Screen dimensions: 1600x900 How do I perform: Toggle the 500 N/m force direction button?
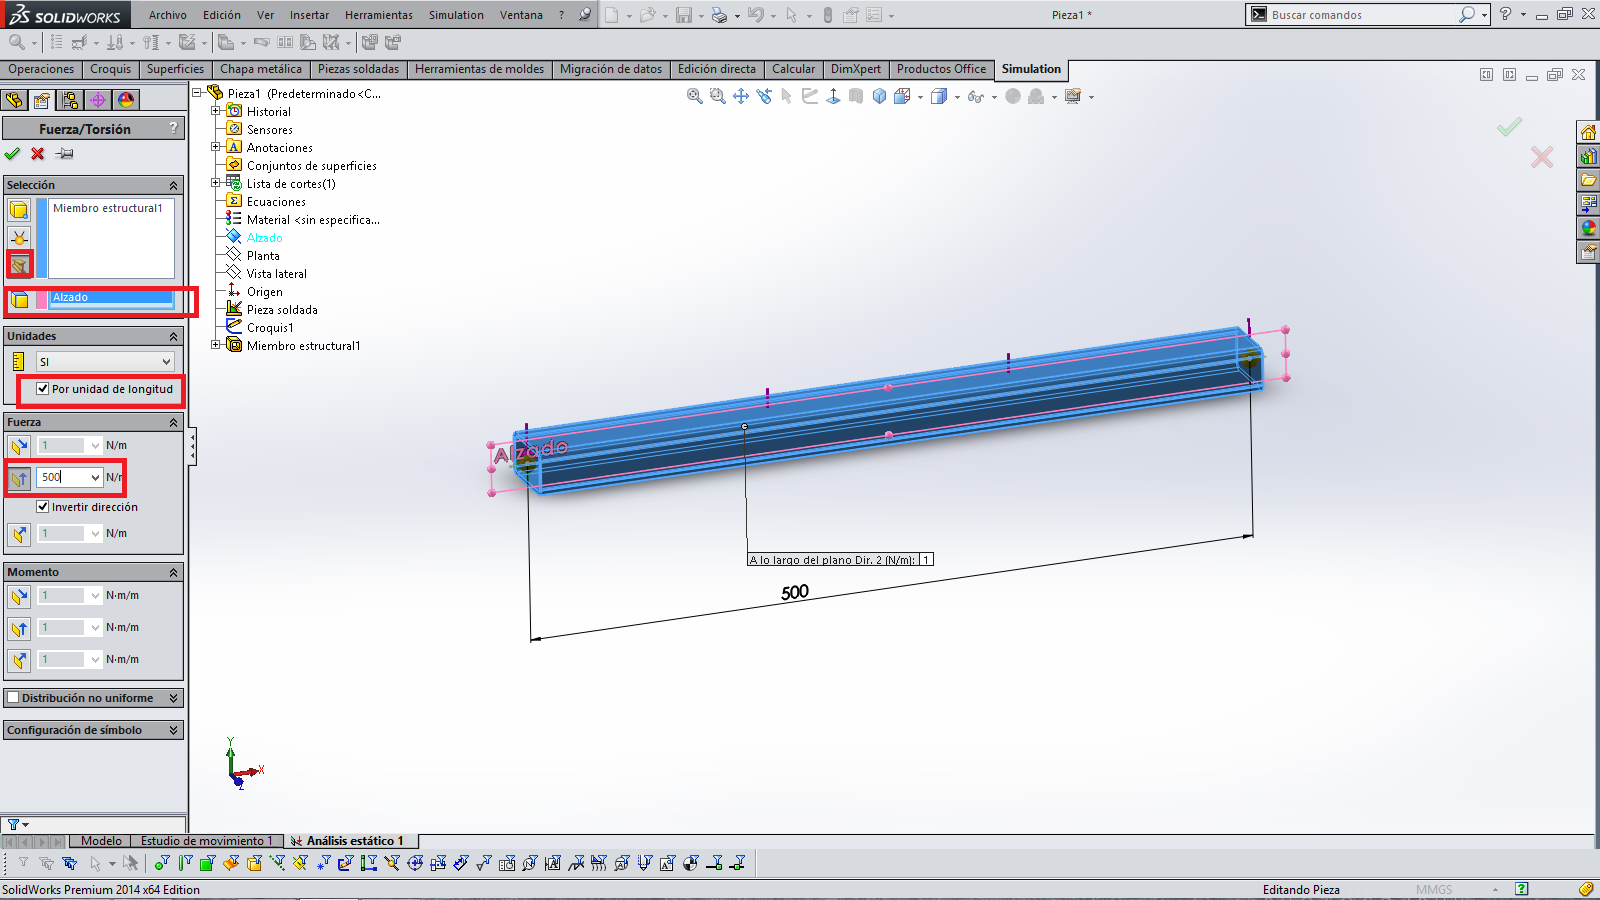pyautogui.click(x=19, y=478)
